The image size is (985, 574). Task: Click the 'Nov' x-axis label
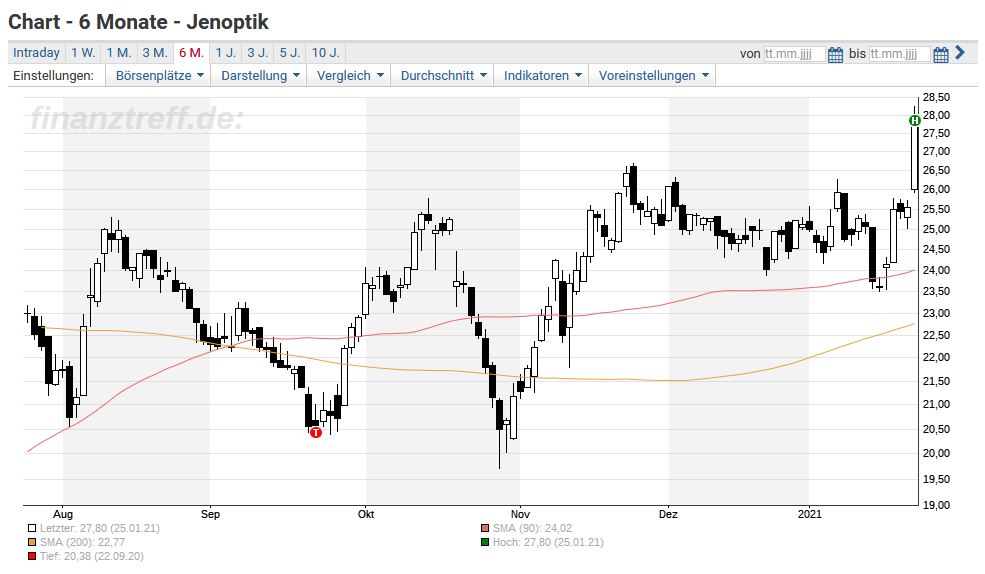520,514
